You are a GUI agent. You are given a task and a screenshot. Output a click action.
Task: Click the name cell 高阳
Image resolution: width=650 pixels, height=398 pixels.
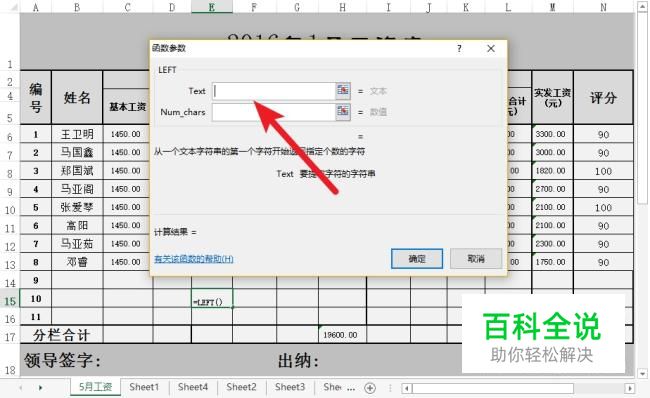click(x=77, y=226)
